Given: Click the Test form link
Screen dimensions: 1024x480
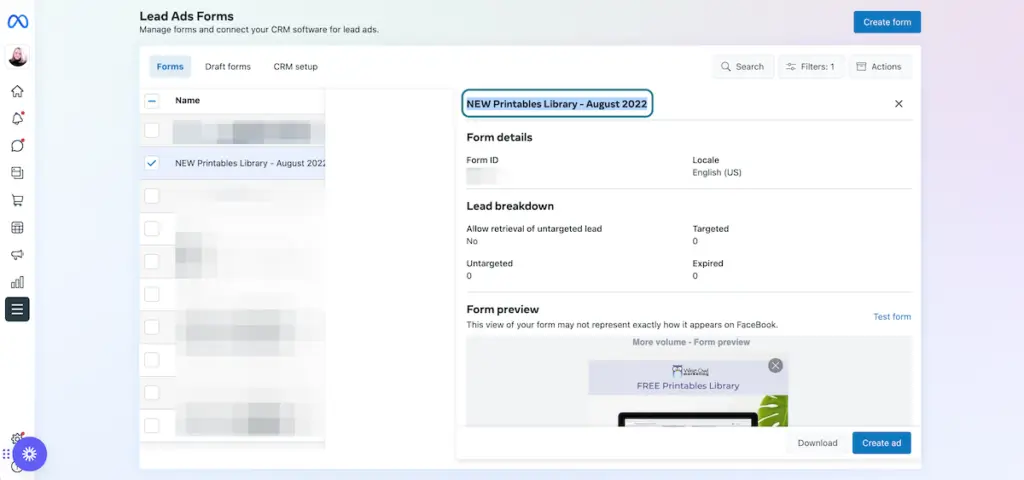Looking at the screenshot, I should 892,317.
